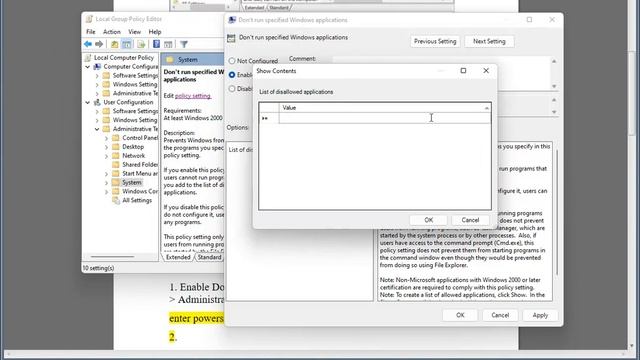Image resolution: width=640 pixels, height=360 pixels.
Task: Collapse User Configuration Administrative Templates node
Action: click(97, 129)
